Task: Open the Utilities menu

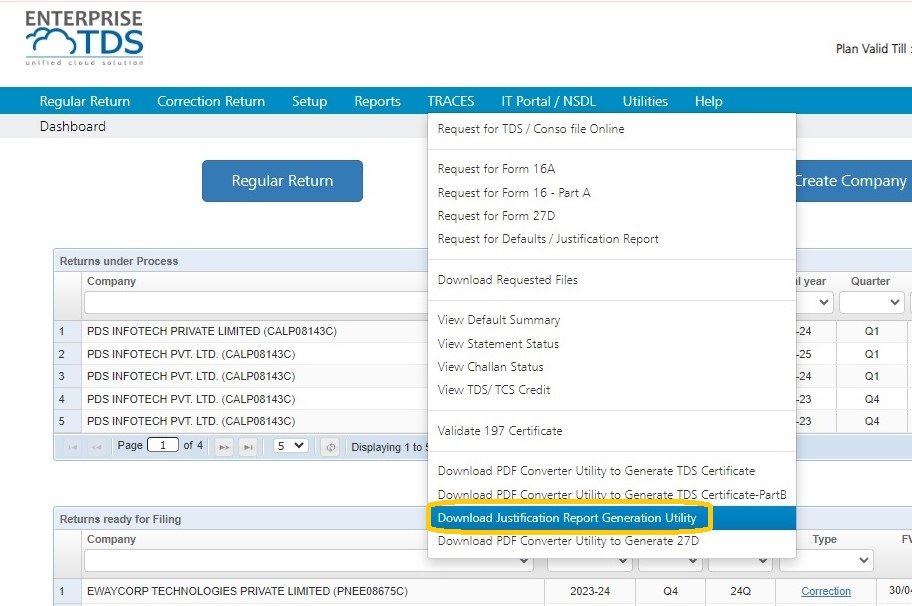Action: (644, 101)
